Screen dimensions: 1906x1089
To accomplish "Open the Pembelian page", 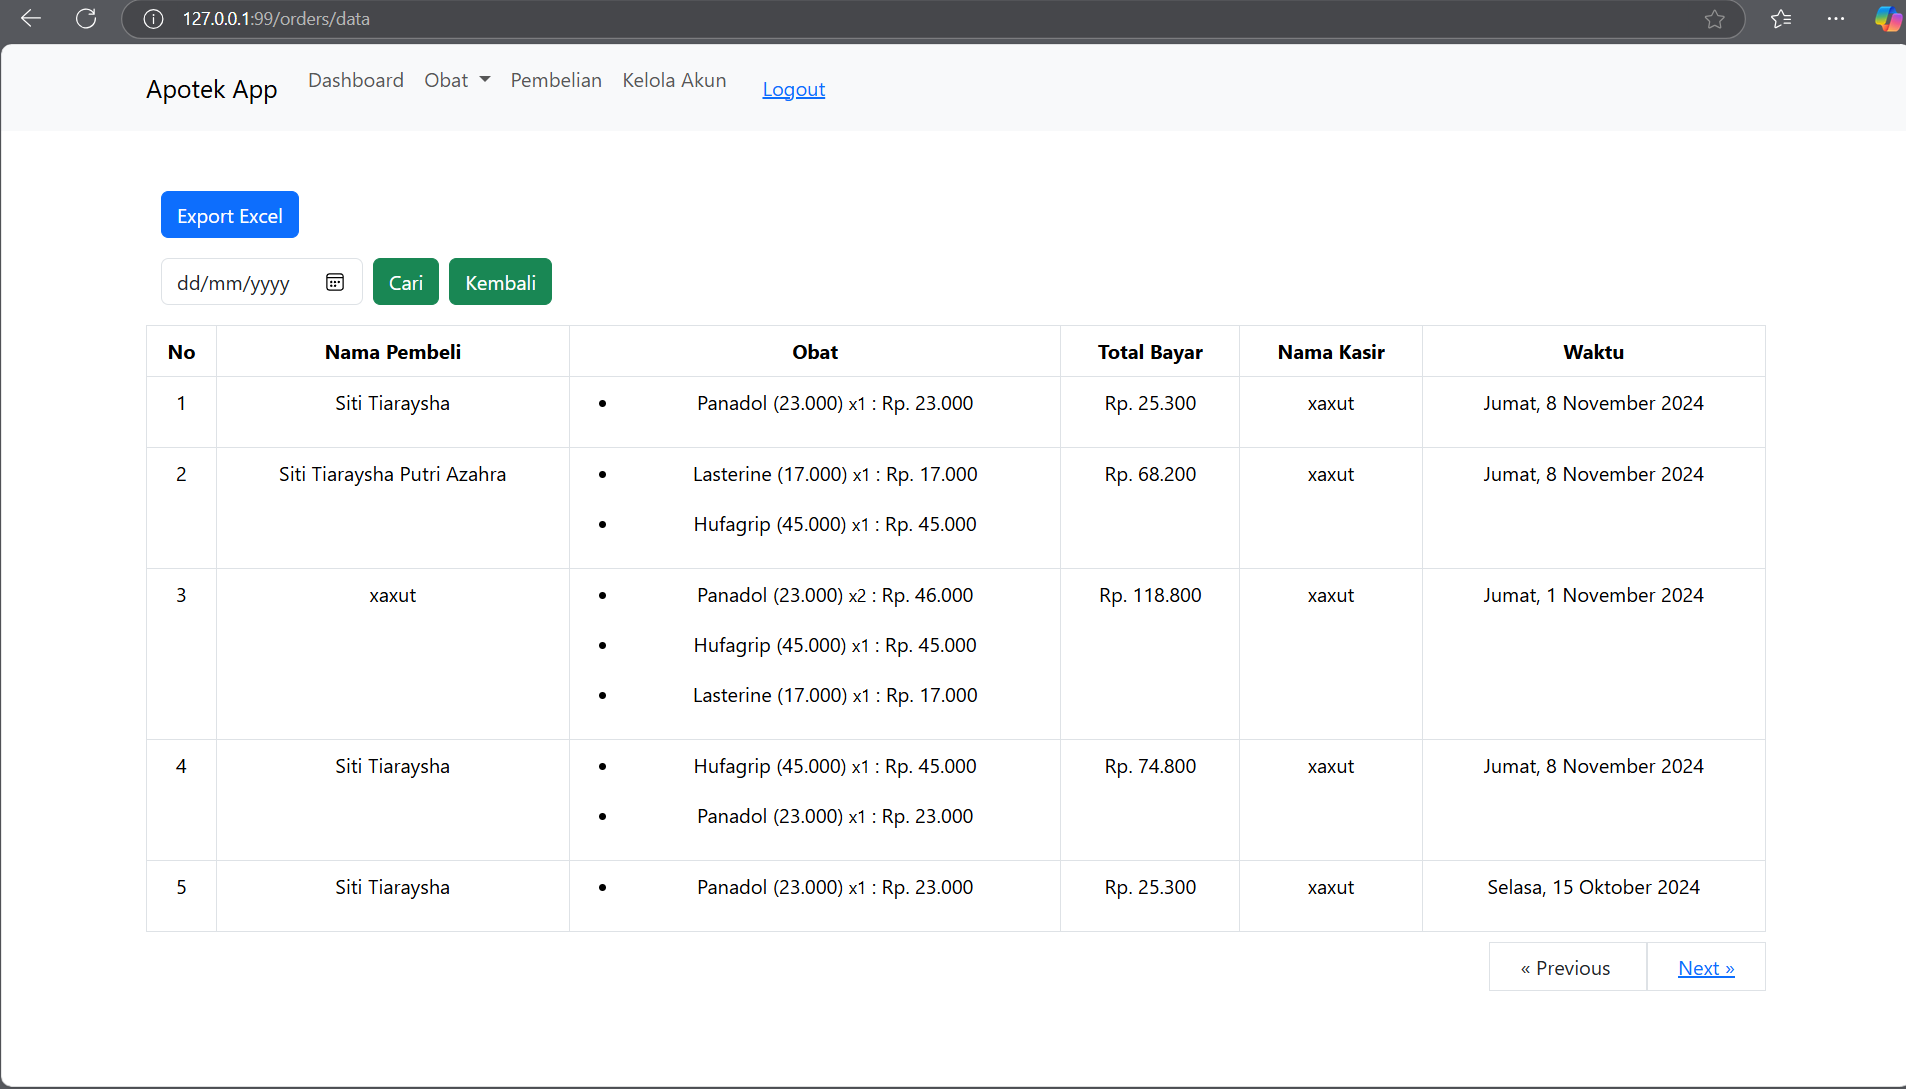I will [556, 80].
